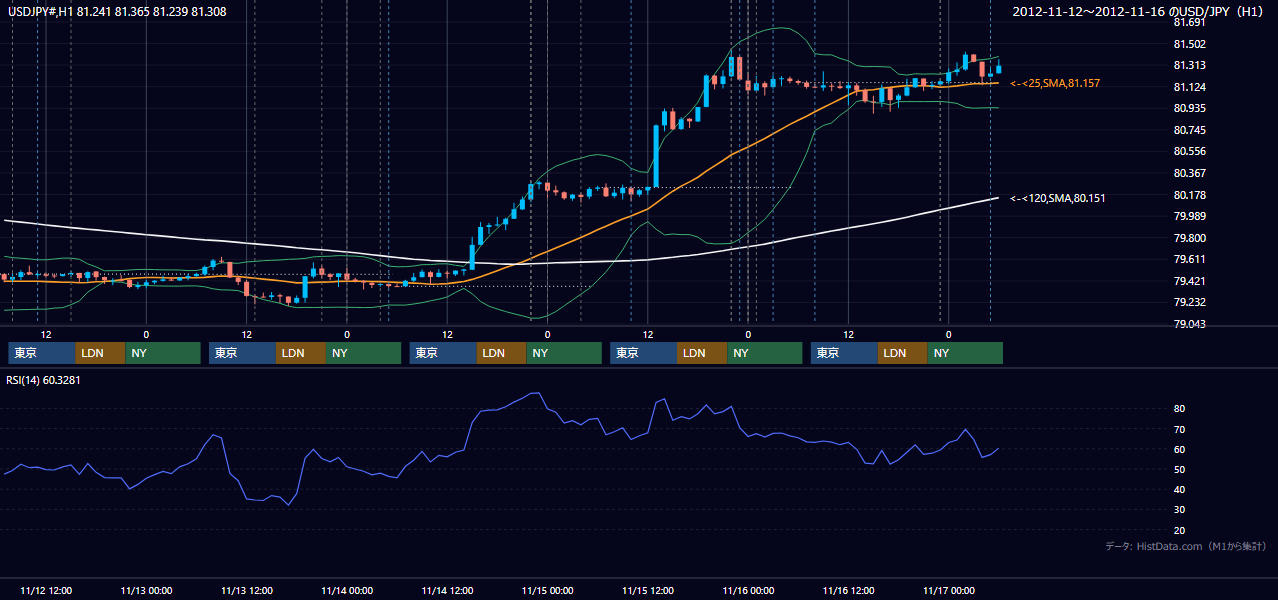Click the 11/15 00:00 date axis label
This screenshot has width=1278, height=600.
[548, 590]
